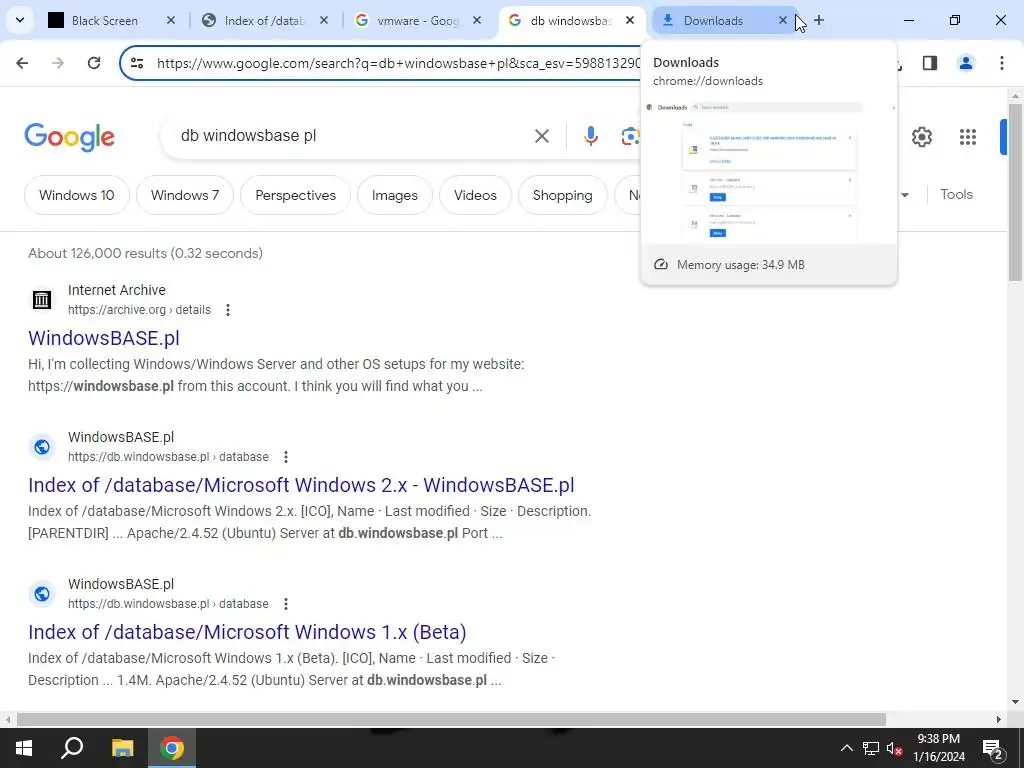Go to Google homepage via logo
Screen dimensions: 1024x768
(69, 136)
